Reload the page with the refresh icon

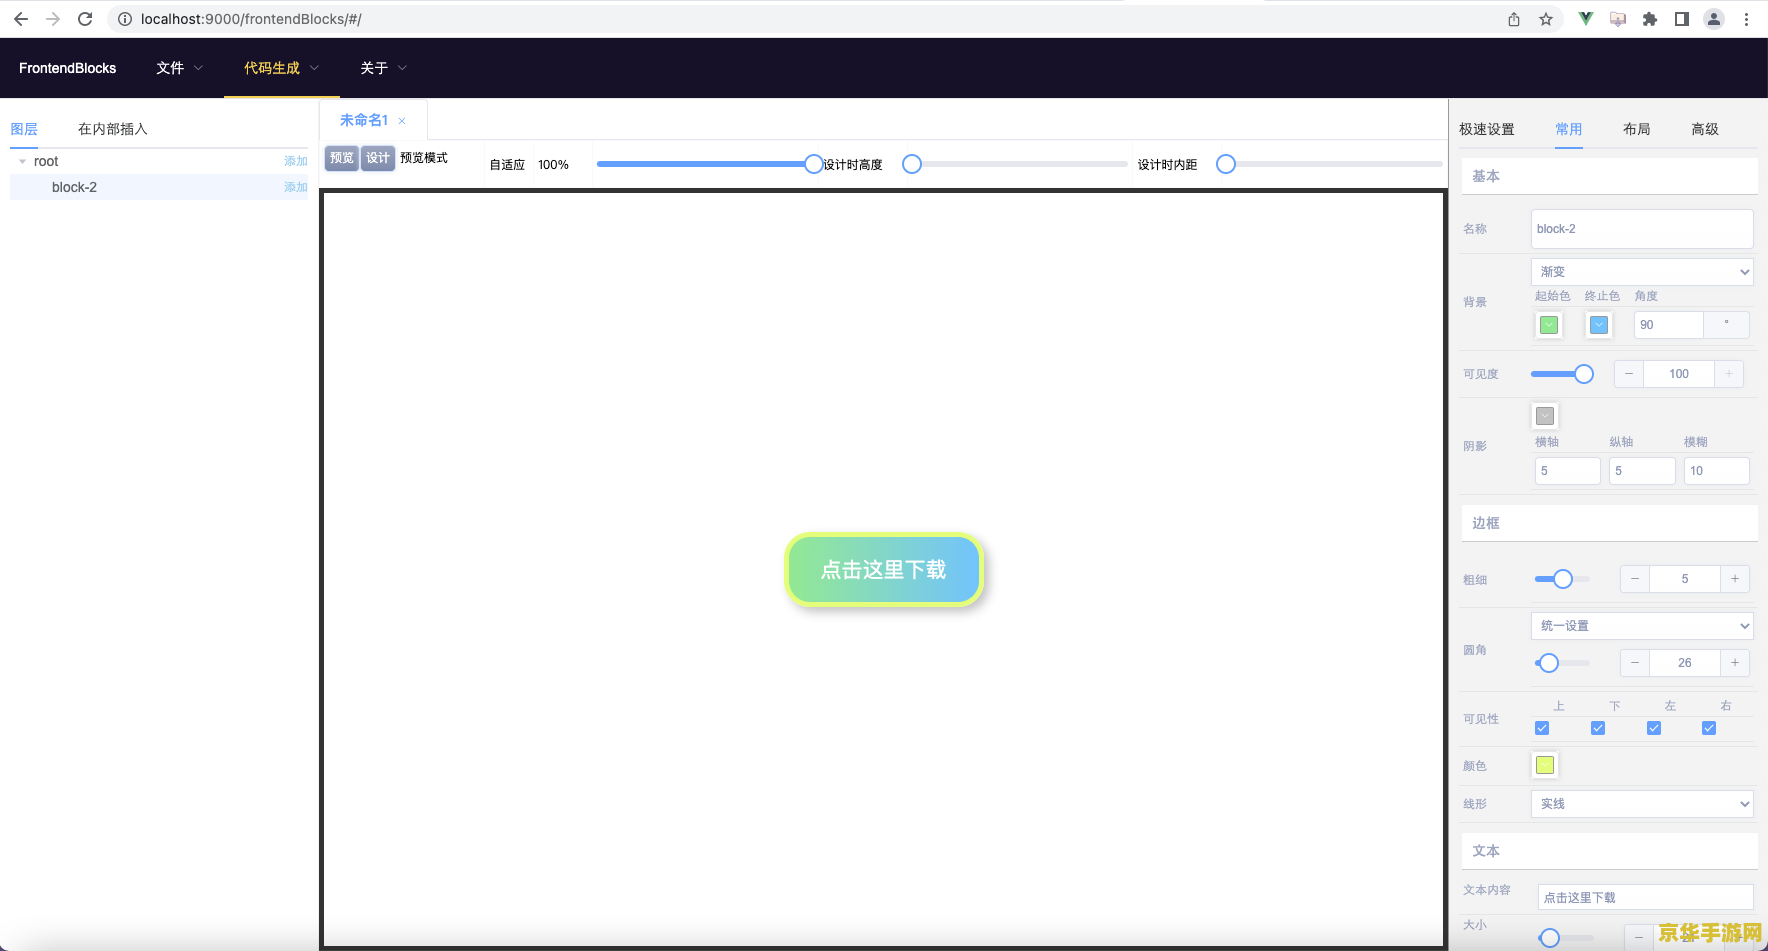click(85, 19)
